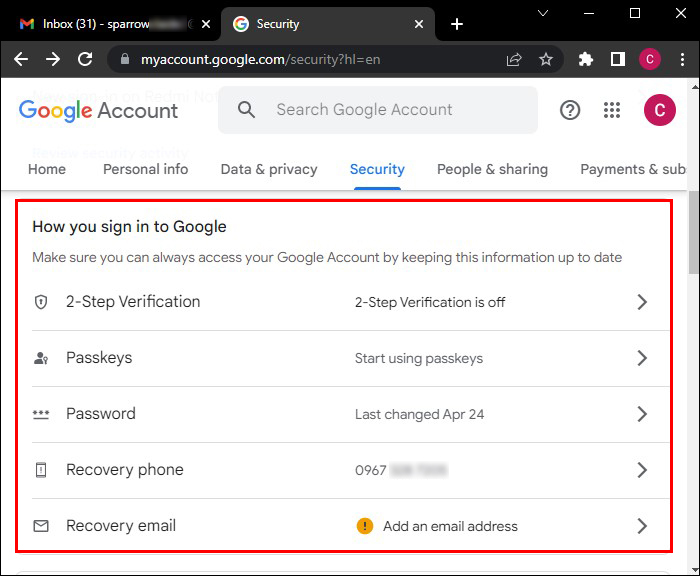Open a new browser tab
This screenshot has width=700, height=576.
click(x=457, y=24)
